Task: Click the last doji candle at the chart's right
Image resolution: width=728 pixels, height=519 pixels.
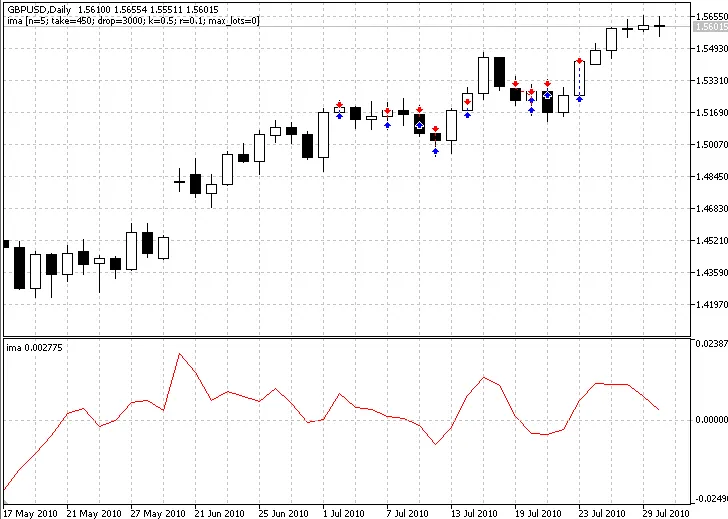Action: 660,26
